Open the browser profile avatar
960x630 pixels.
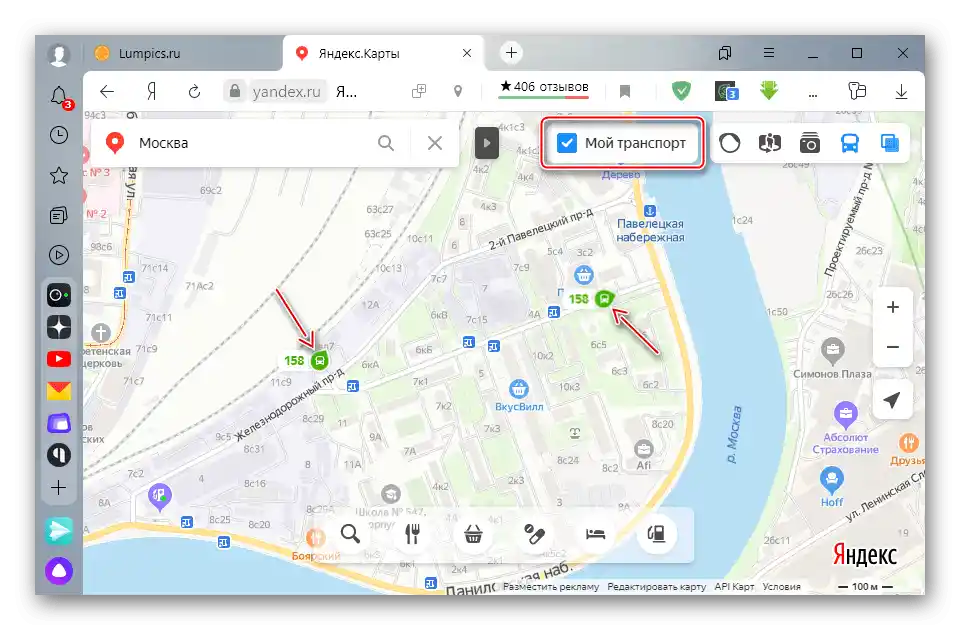(x=59, y=54)
